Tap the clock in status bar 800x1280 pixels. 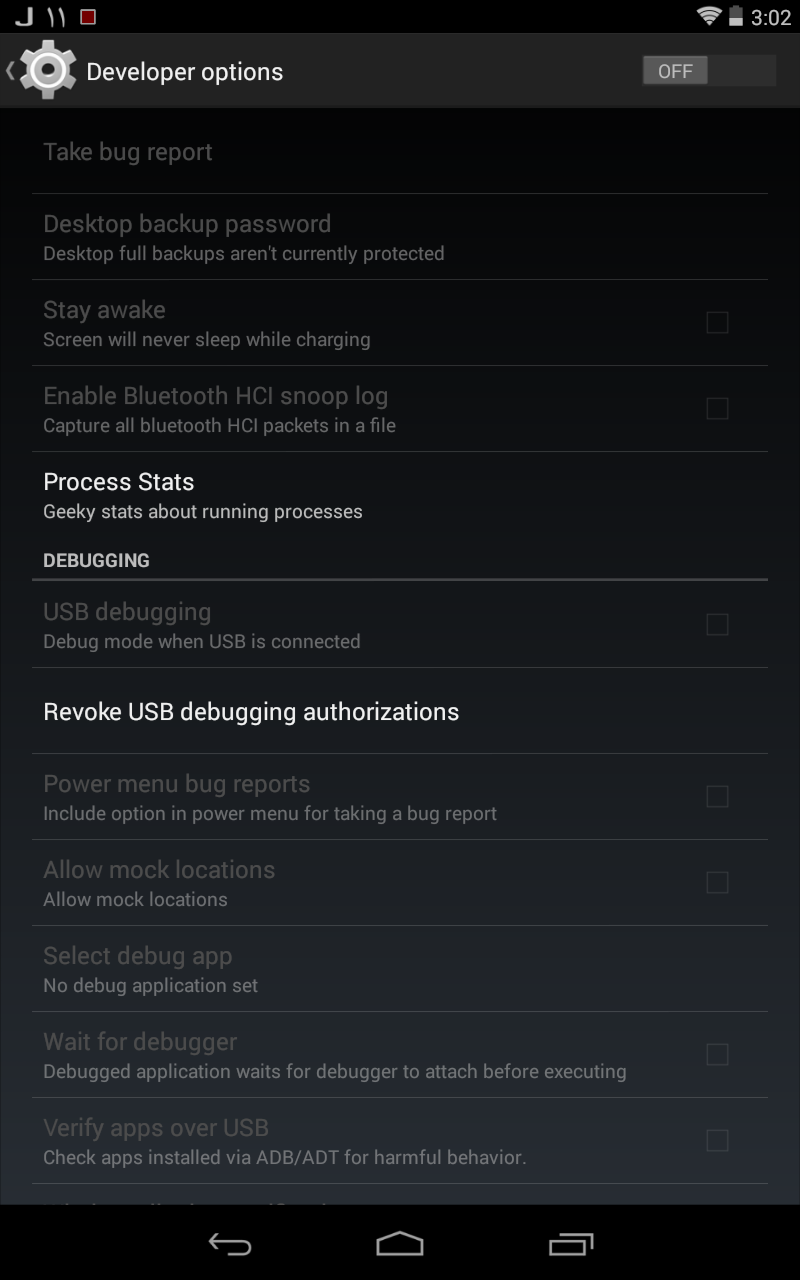click(x=771, y=17)
